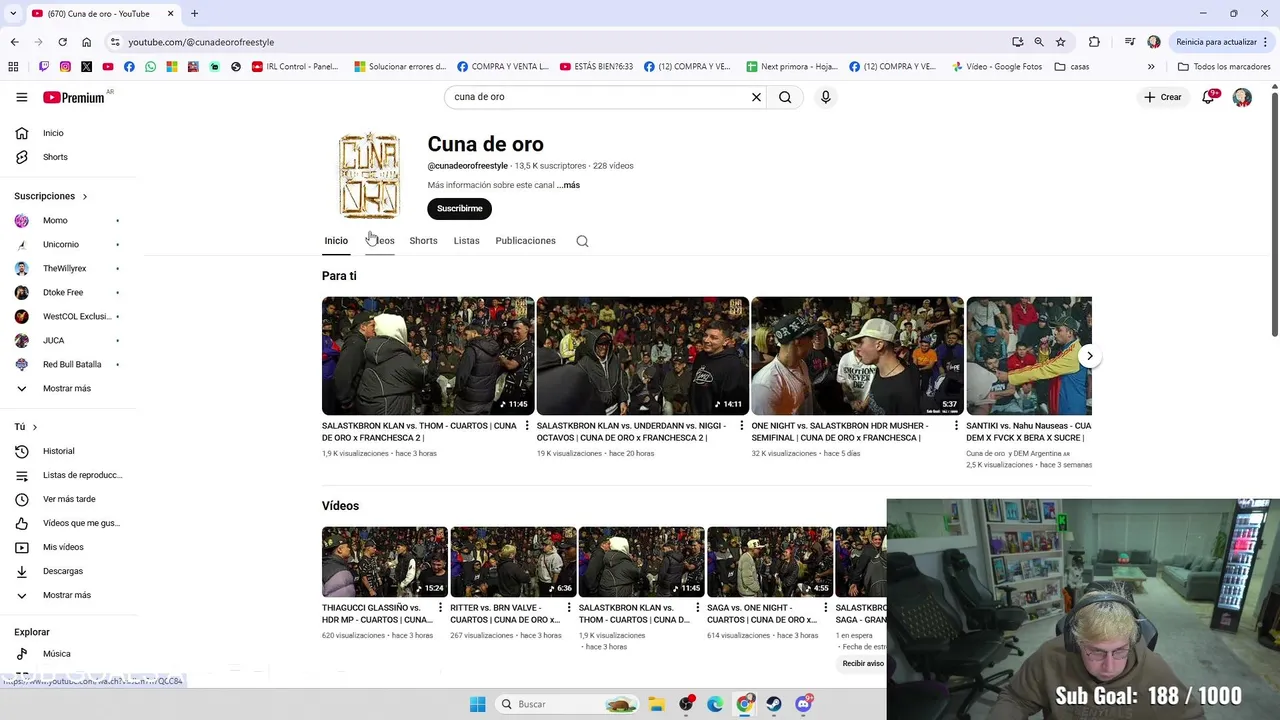
Task: Open the Twitch bookmark
Action: tap(44, 67)
